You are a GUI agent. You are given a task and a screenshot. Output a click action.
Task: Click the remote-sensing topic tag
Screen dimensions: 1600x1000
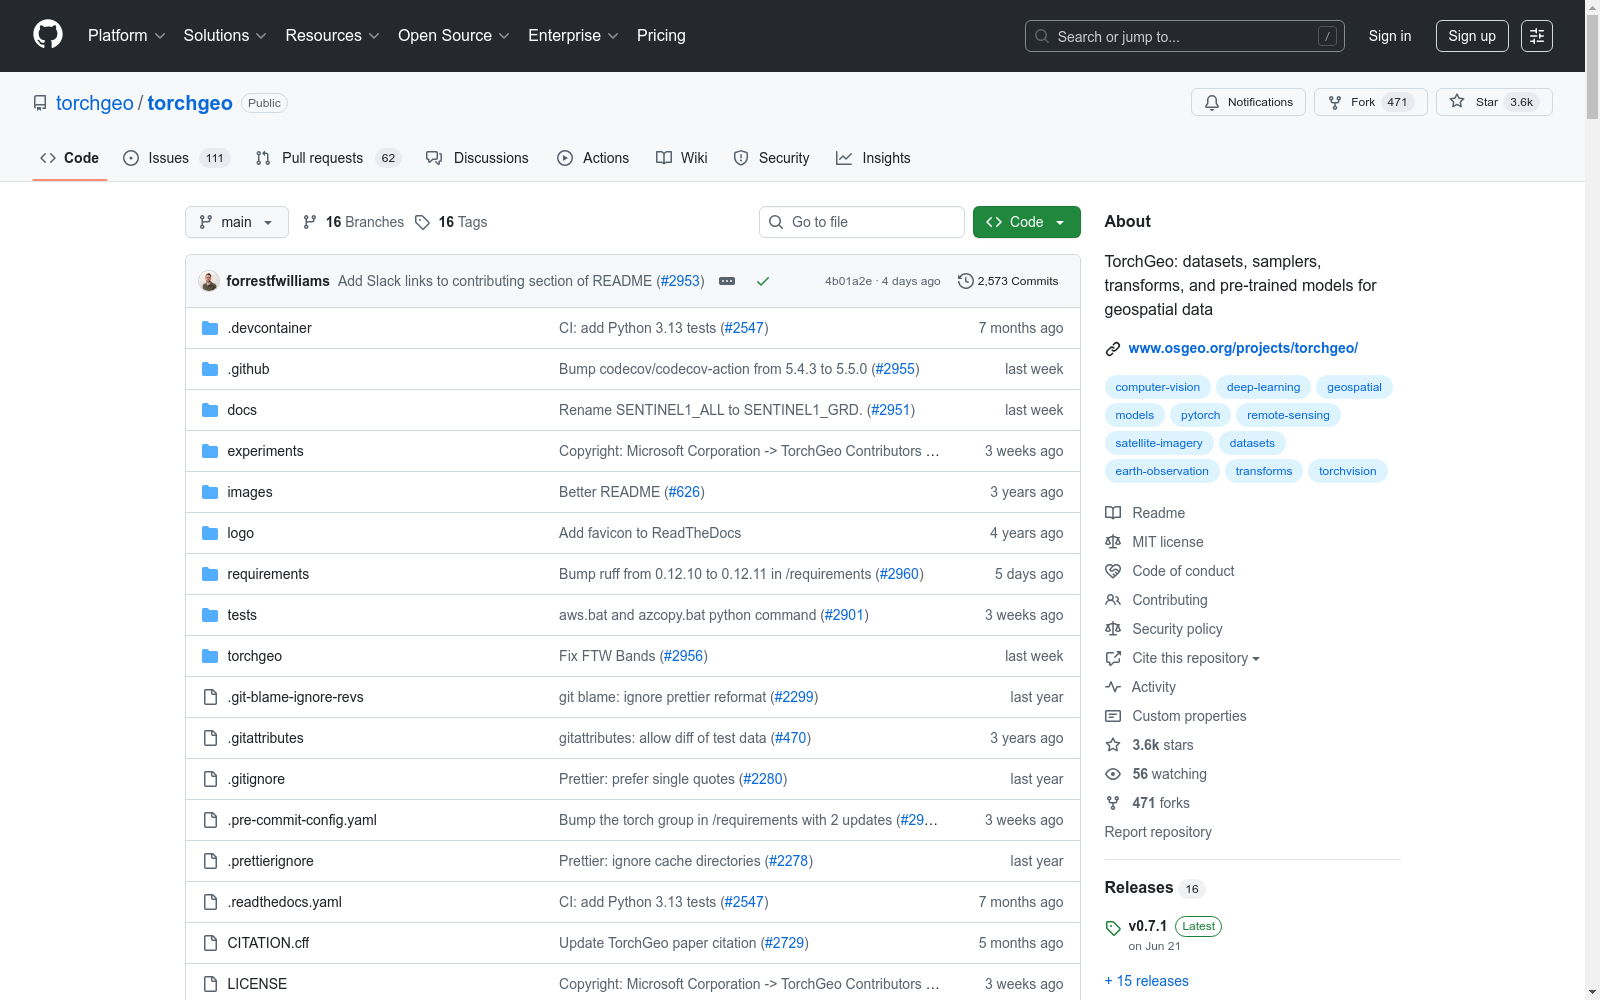tap(1288, 415)
